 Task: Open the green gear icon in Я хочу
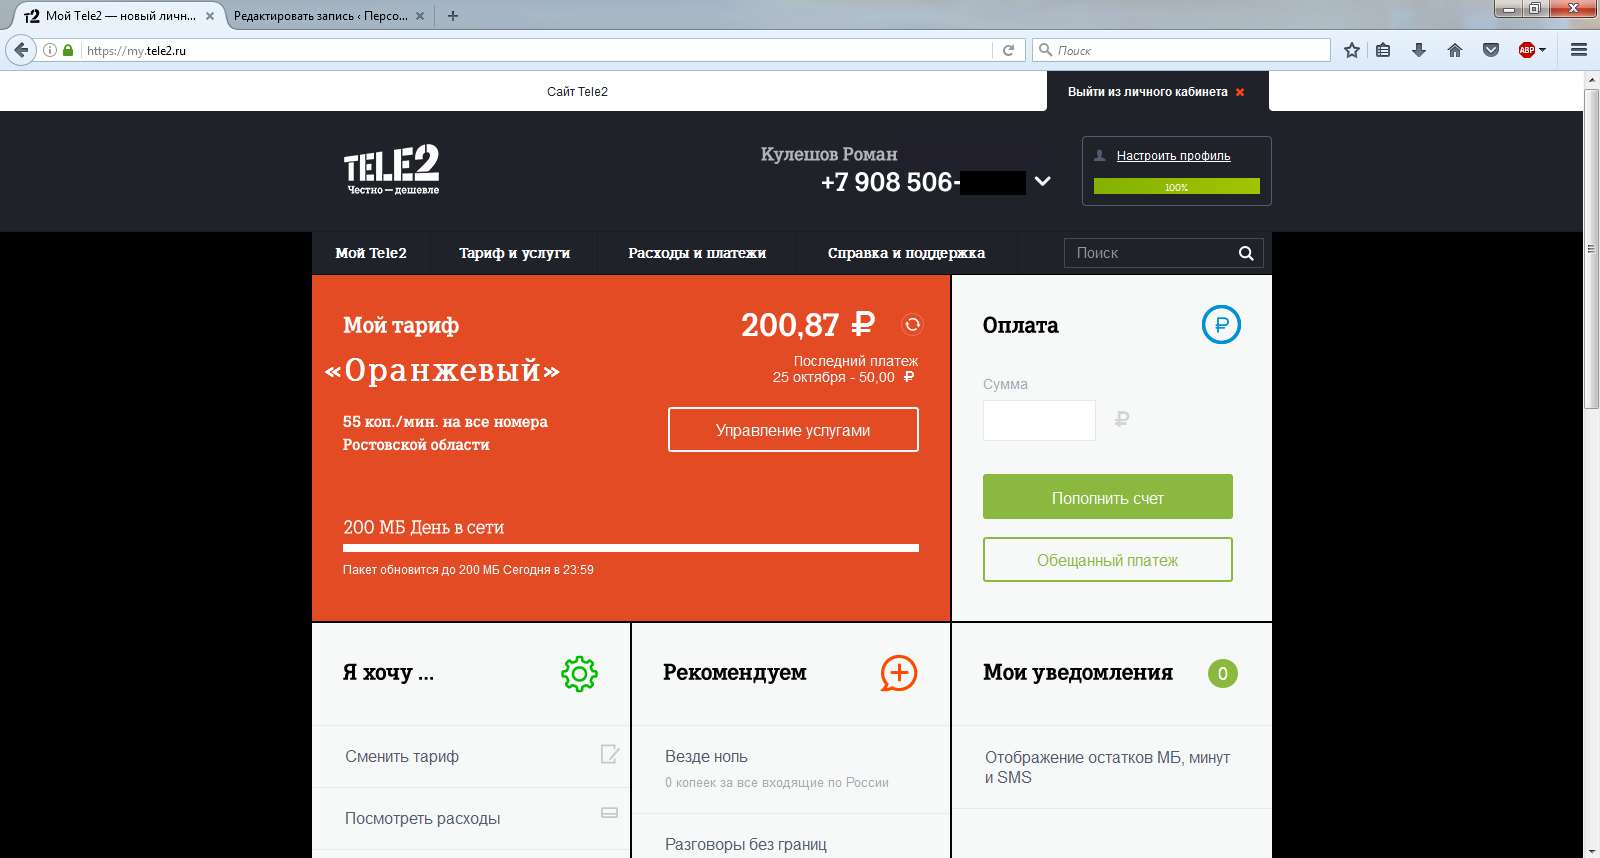pos(579,674)
